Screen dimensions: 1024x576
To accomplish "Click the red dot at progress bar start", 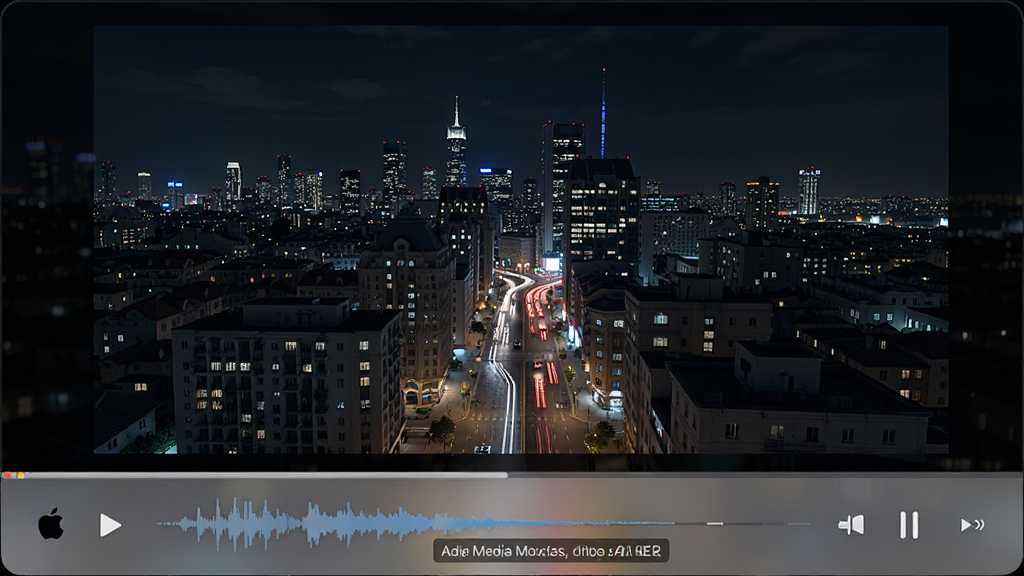I will 7,475.
